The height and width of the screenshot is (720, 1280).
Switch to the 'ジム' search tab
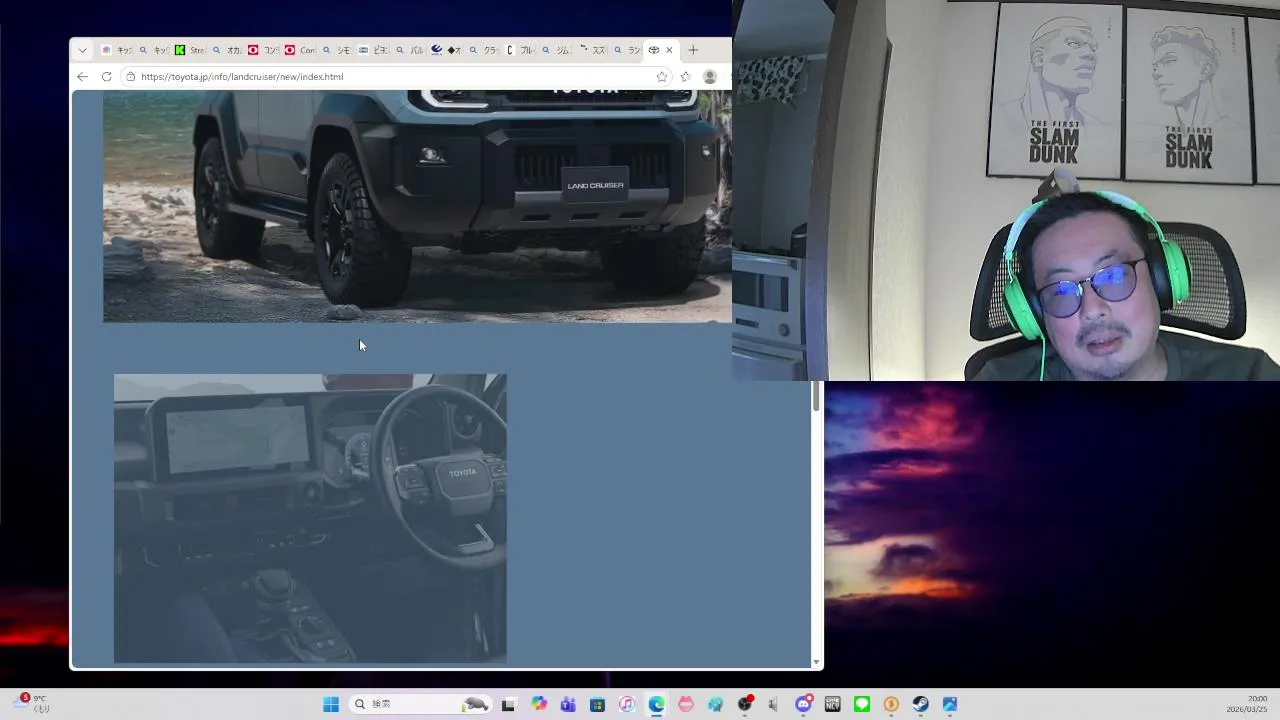(x=557, y=50)
